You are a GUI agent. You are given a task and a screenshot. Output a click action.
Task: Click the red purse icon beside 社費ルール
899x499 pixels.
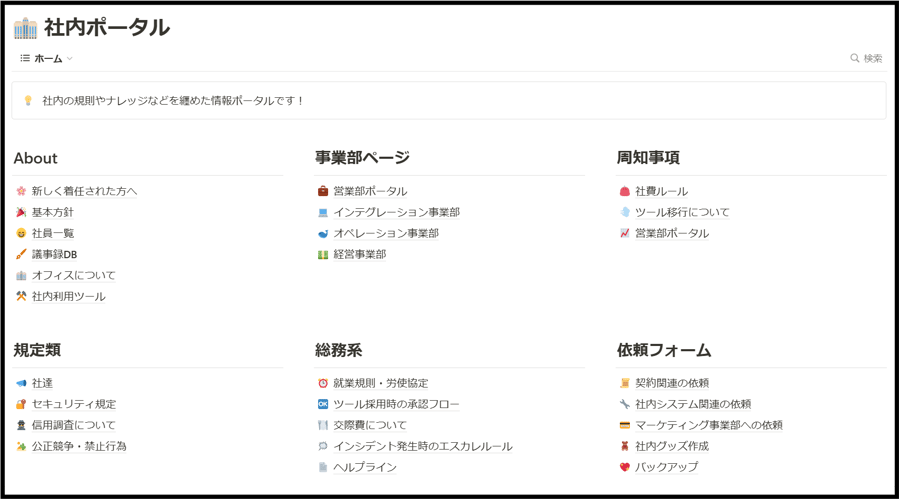[x=625, y=191]
